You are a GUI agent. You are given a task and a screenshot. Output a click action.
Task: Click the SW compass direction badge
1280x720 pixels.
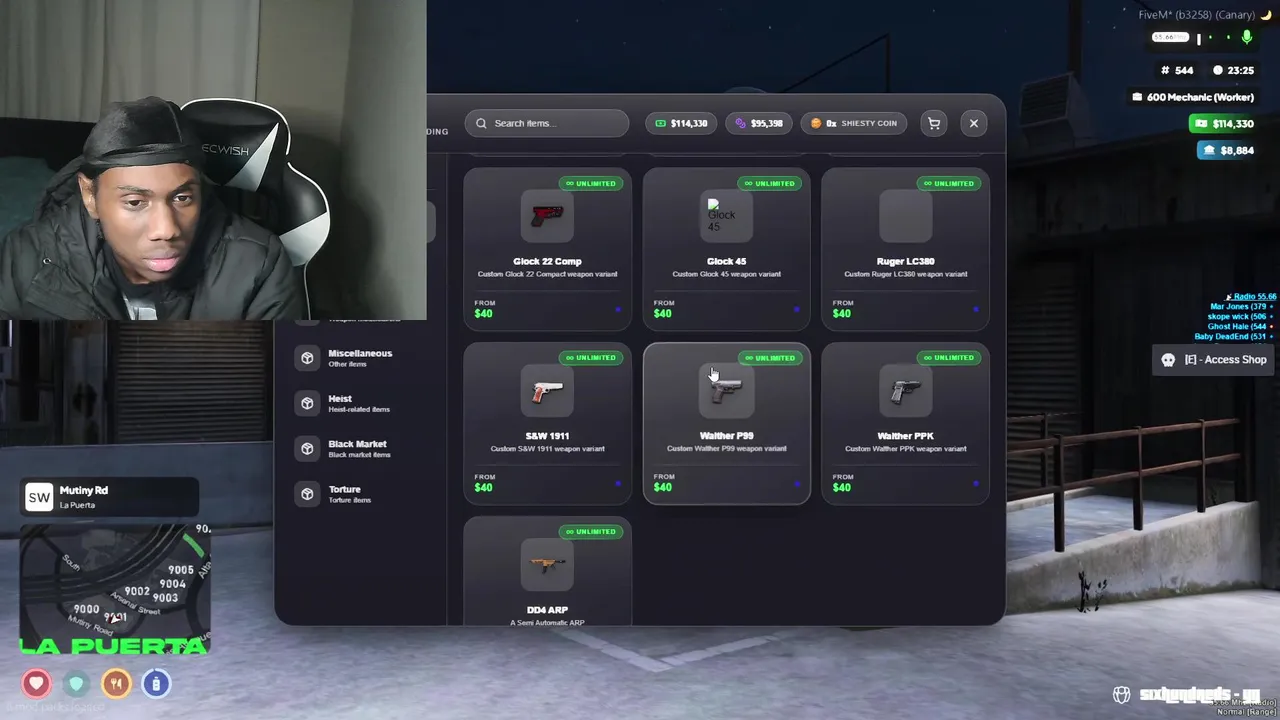pyautogui.click(x=39, y=497)
